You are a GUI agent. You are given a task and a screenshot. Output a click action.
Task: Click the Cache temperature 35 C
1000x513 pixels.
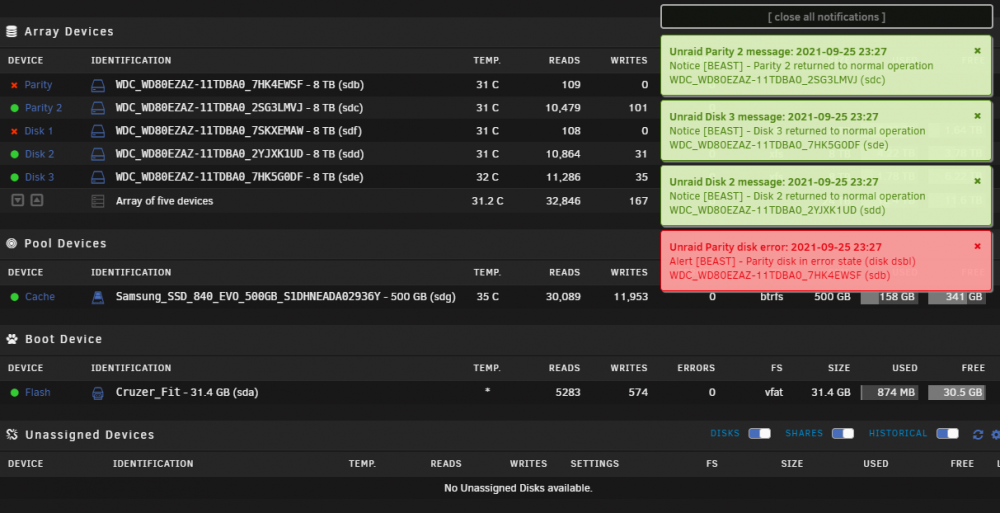[487, 297]
